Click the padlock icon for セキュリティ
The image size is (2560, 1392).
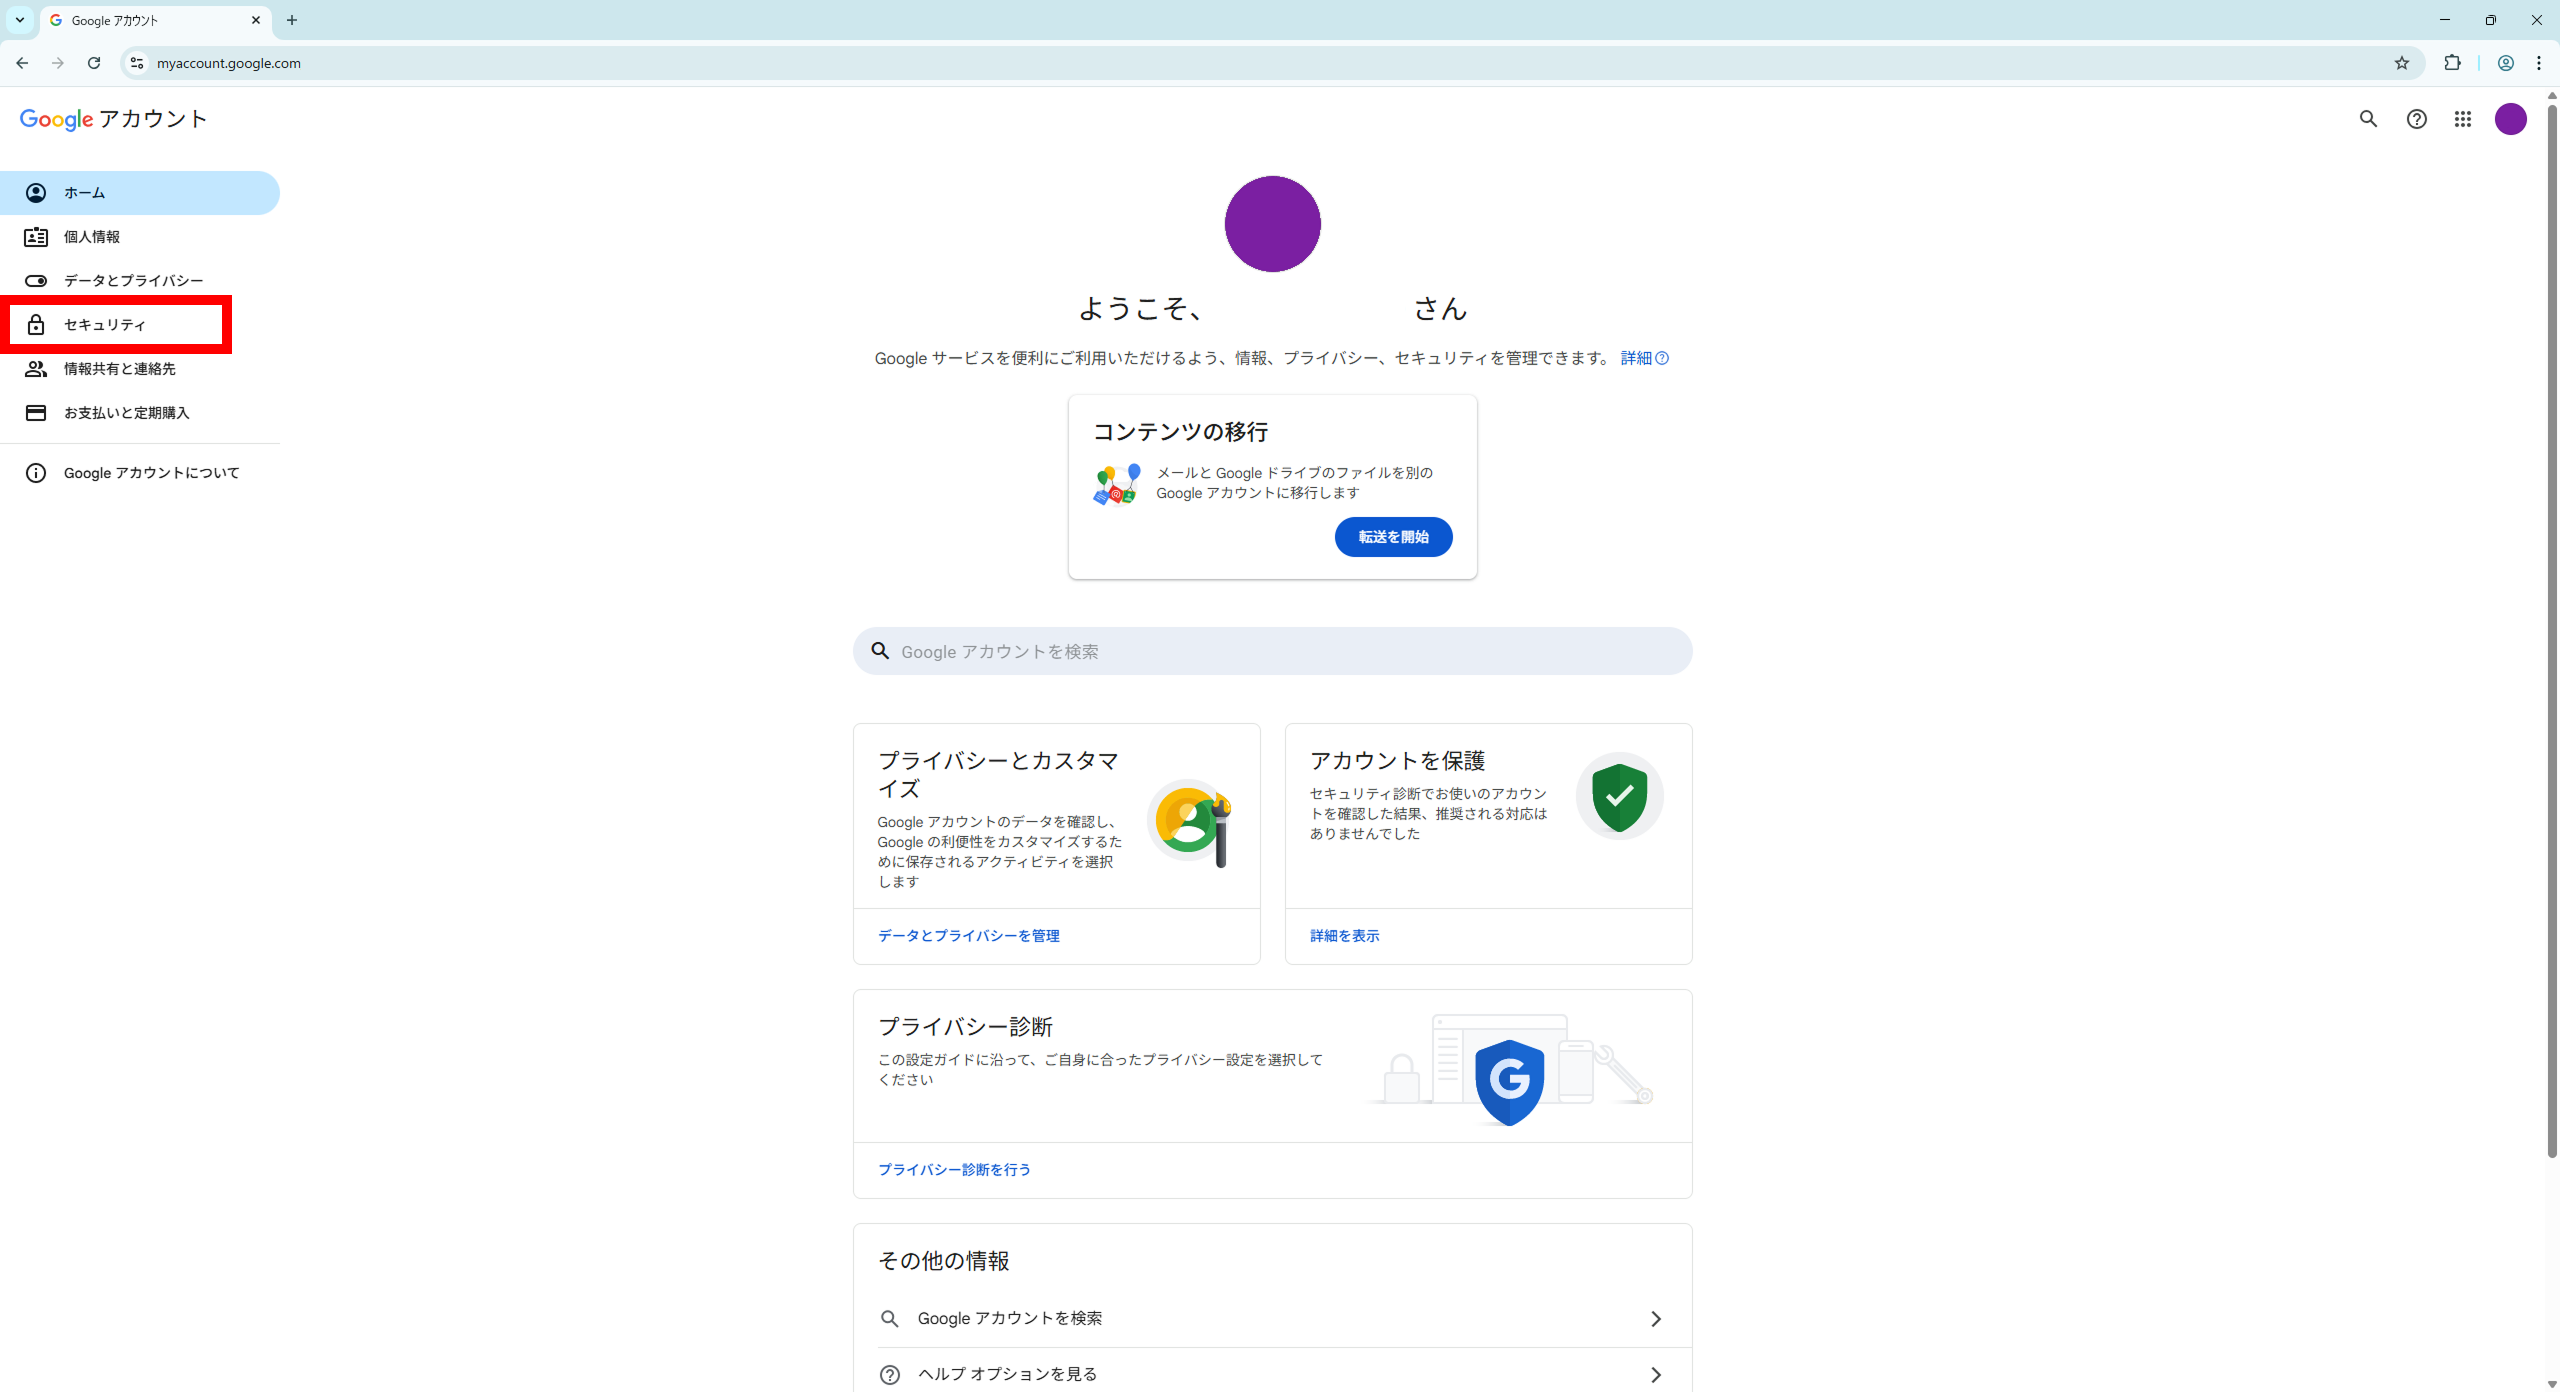36,325
